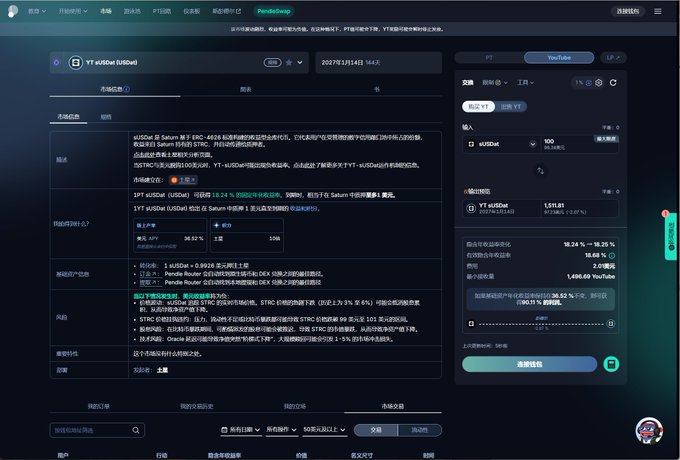Screen dimensions: 680x460
Task: Open the green calculator button
Action: [611, 364]
